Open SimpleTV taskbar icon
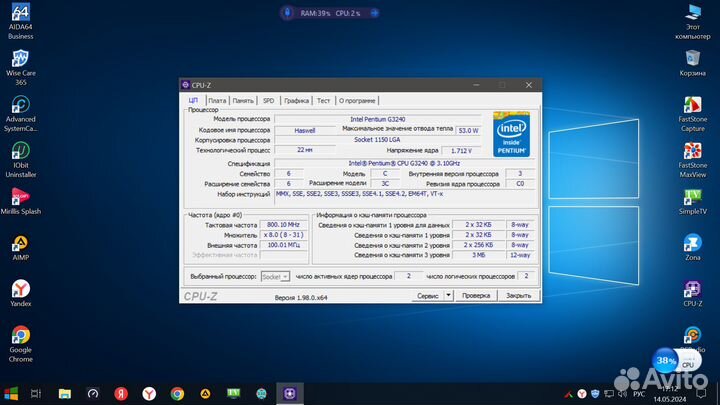 233,394
